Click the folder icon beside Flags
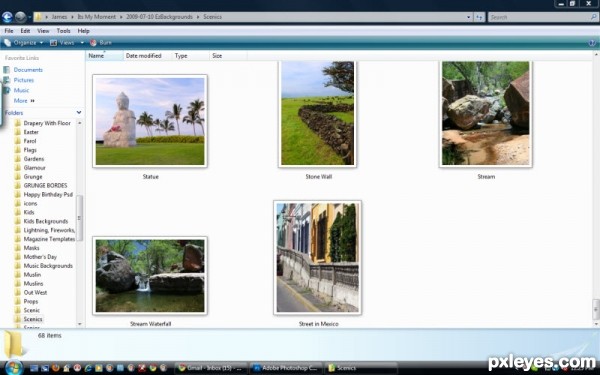 click(x=18, y=150)
